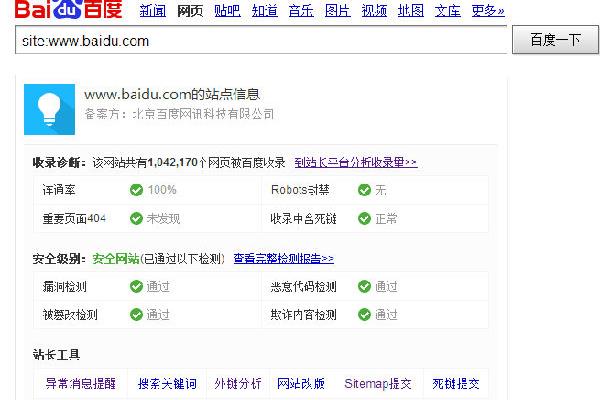Click green check beside 100% inclusion rate

click(136, 190)
